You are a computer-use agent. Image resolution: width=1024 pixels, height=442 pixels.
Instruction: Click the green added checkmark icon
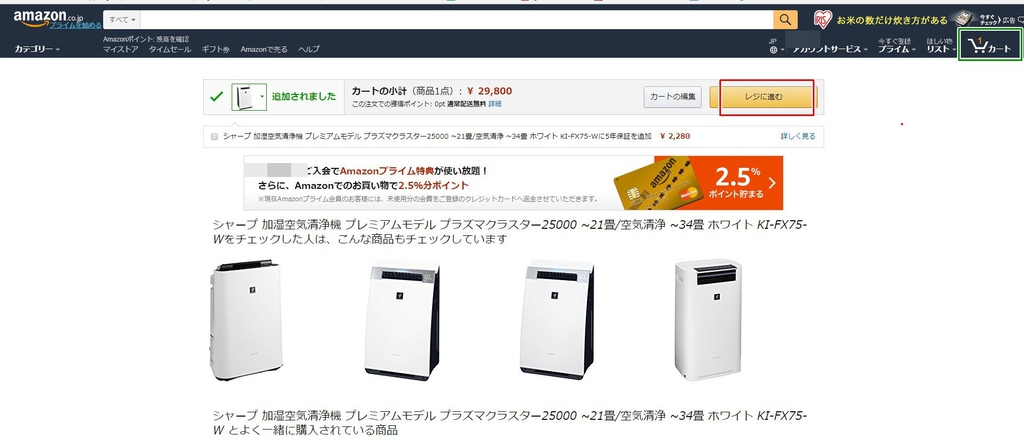[x=217, y=97]
